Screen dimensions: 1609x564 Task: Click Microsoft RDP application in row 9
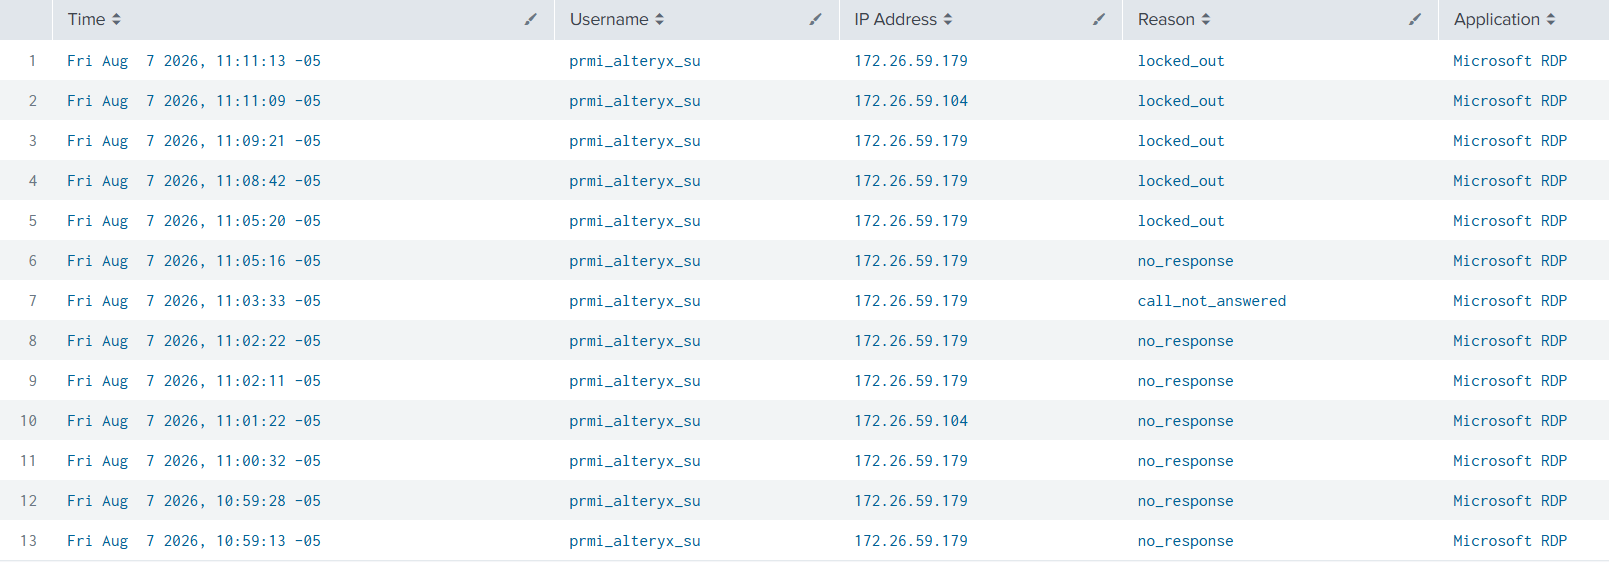tap(1510, 381)
